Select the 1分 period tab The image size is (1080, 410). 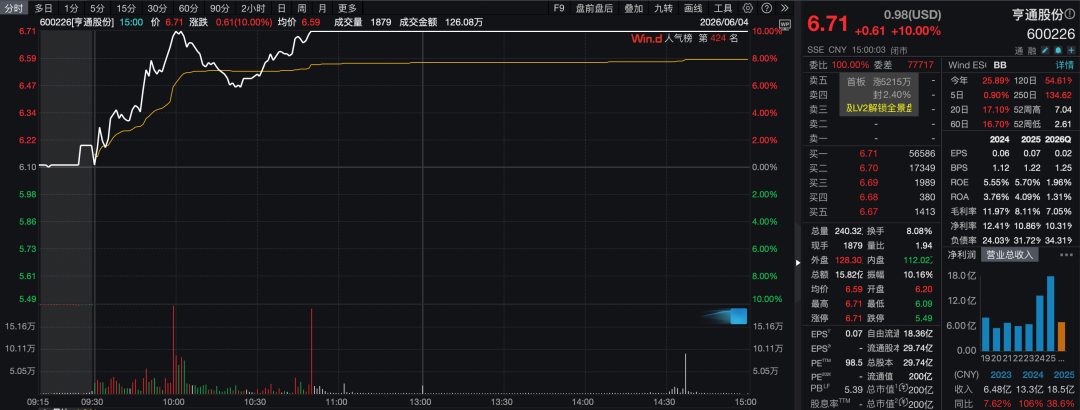71,8
